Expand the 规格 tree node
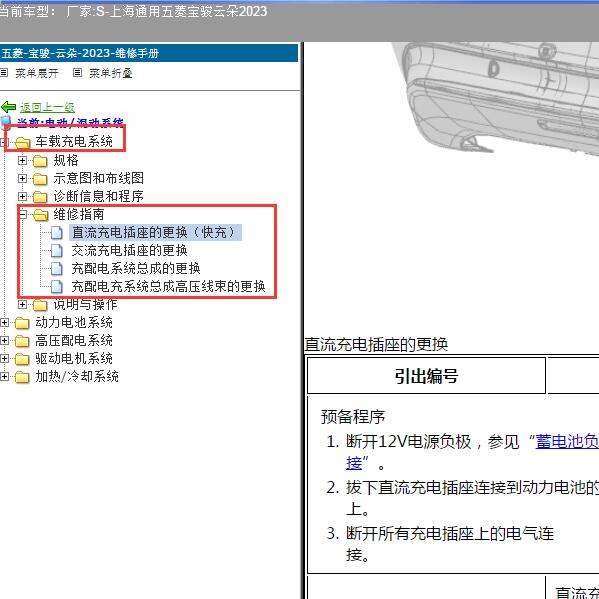 23,160
